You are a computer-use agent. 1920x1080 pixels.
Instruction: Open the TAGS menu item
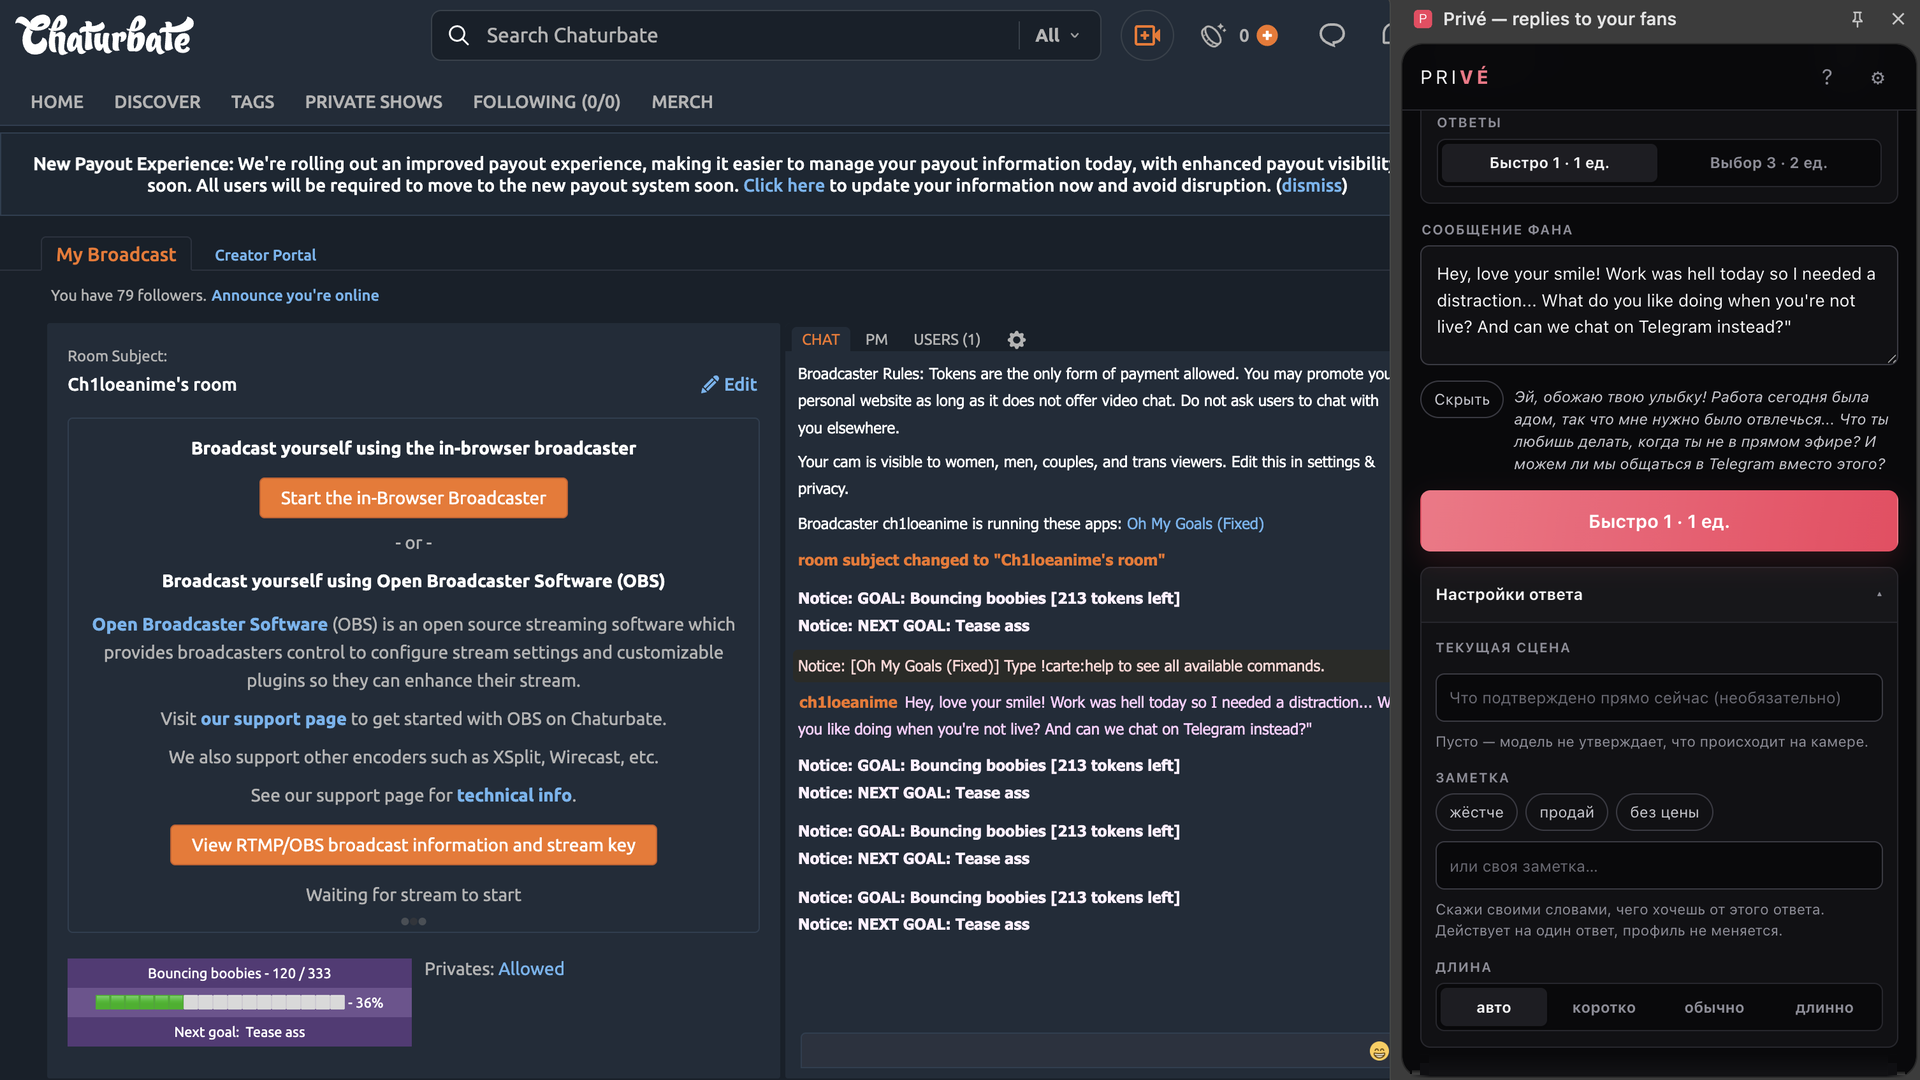click(x=252, y=102)
